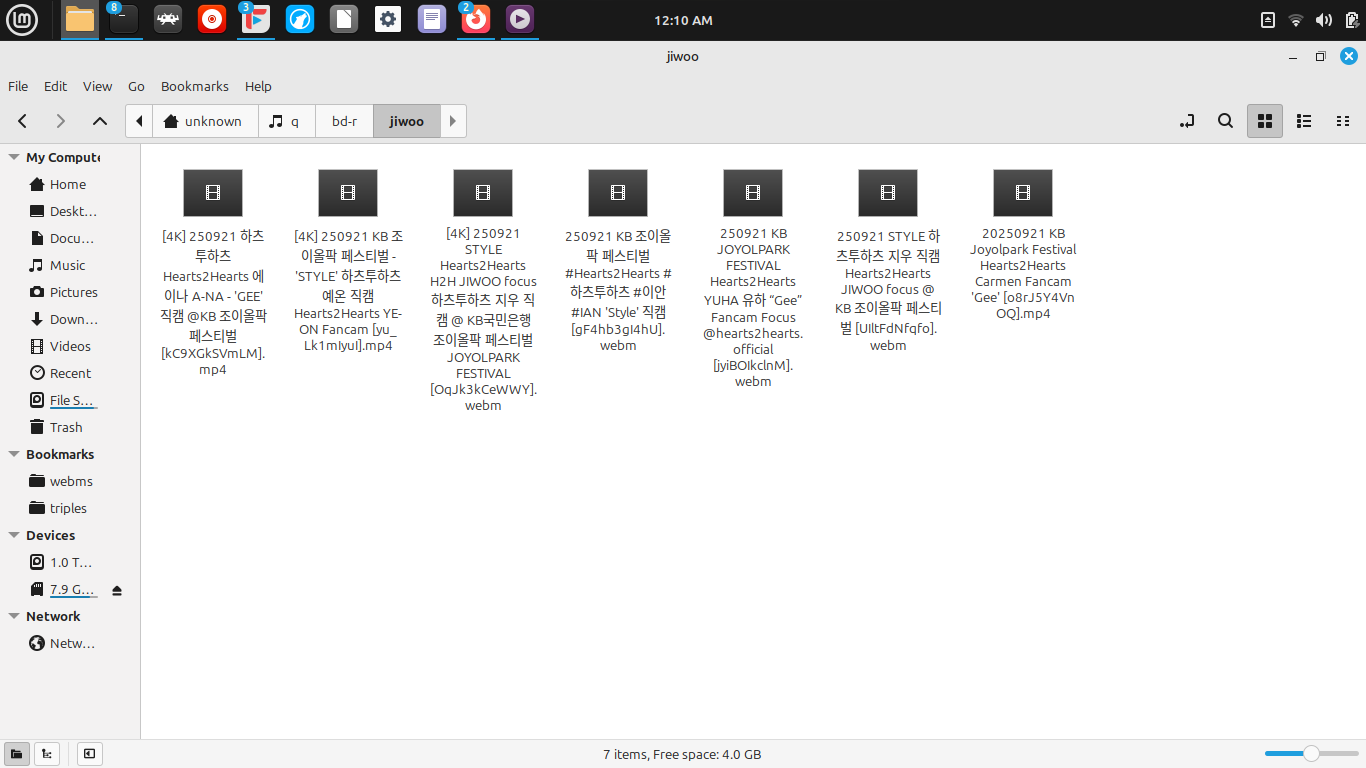The height and width of the screenshot is (768, 1366).
Task: Open the Help menu
Action: pos(258,86)
